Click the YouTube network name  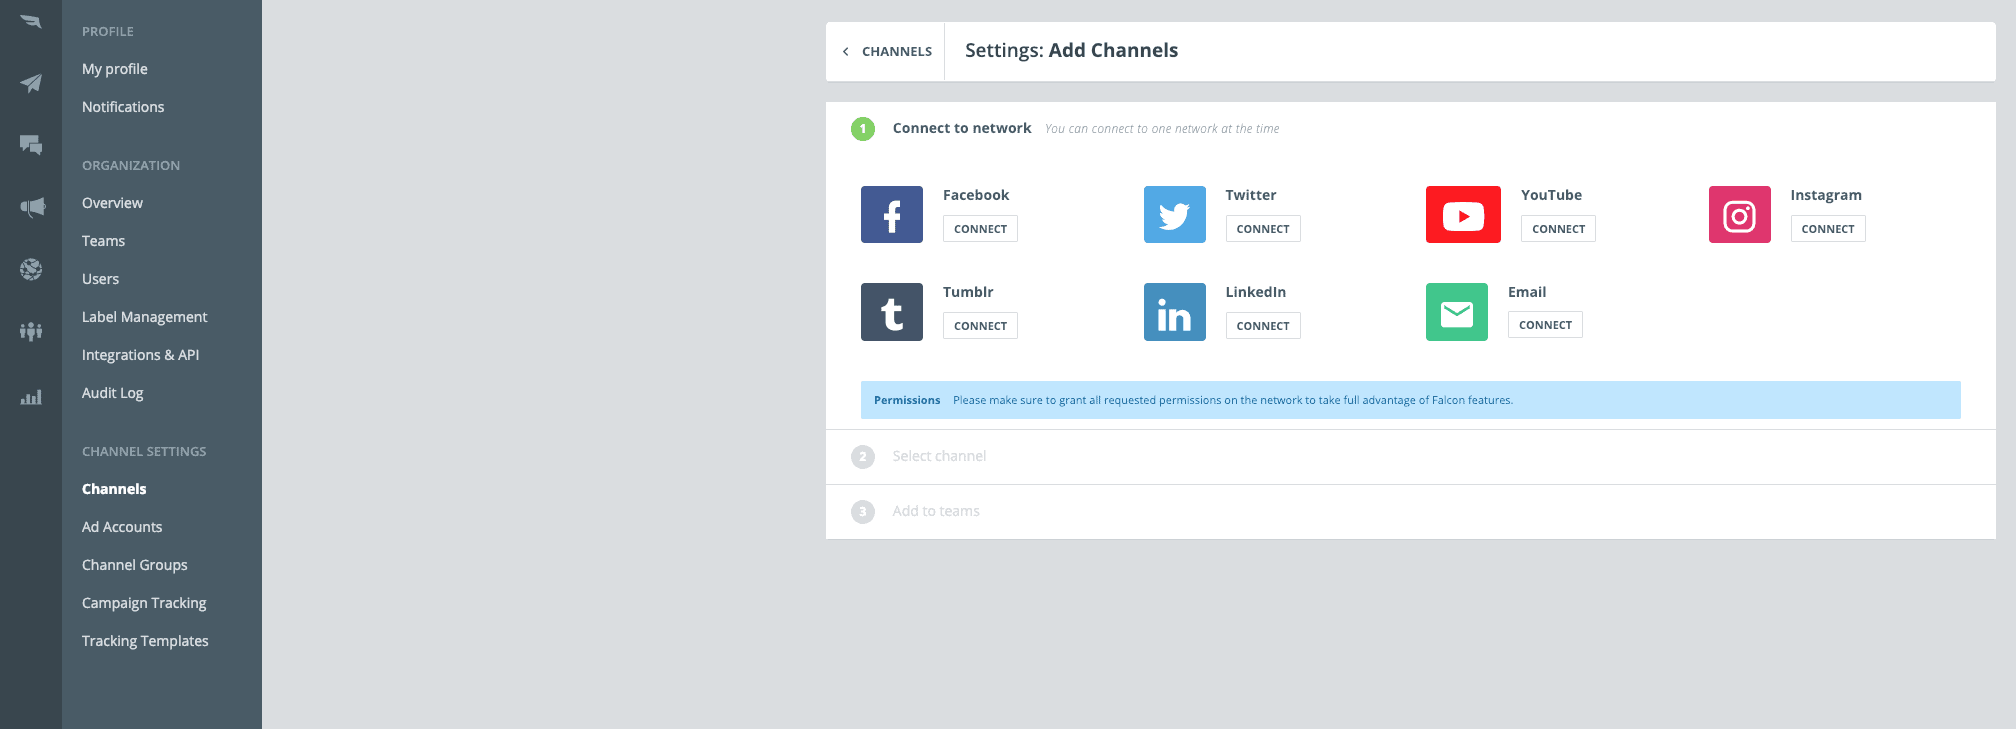(x=1551, y=195)
